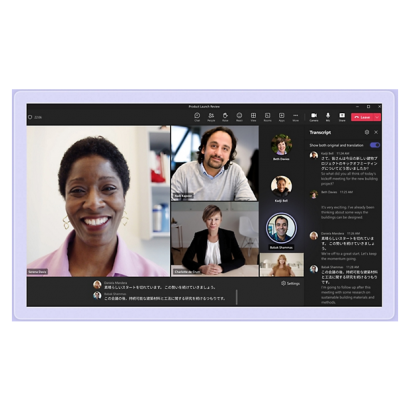The image size is (410, 410).
Task: Toggle Show both original and translation switch
Action: [375, 145]
